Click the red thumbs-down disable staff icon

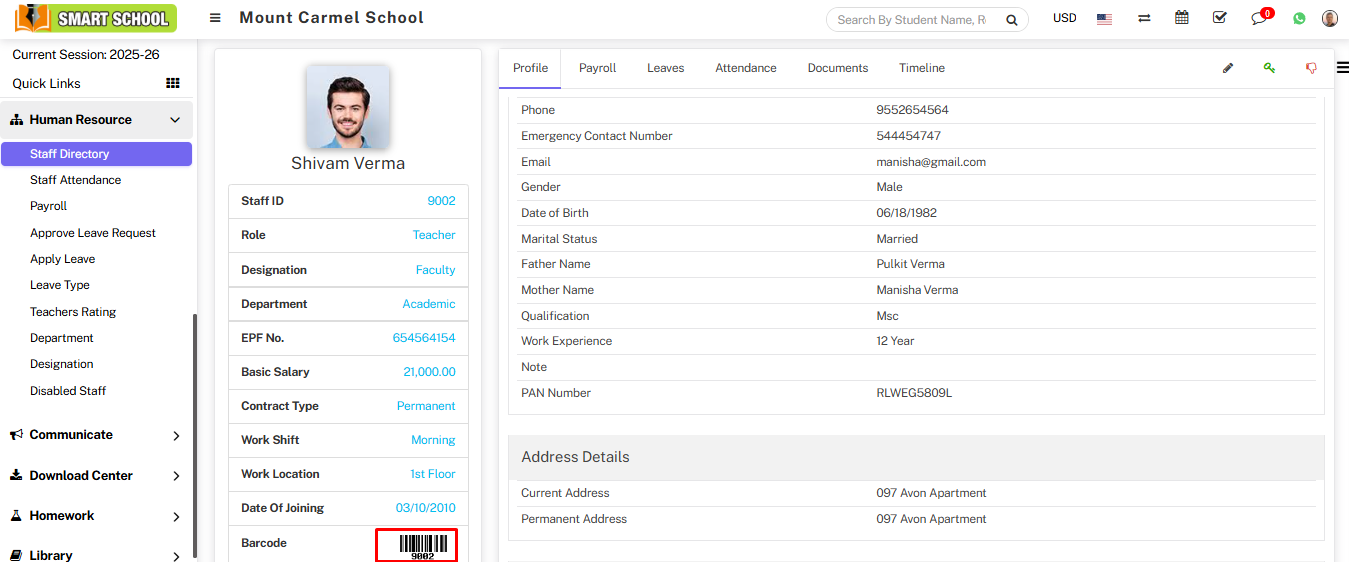click(1310, 68)
